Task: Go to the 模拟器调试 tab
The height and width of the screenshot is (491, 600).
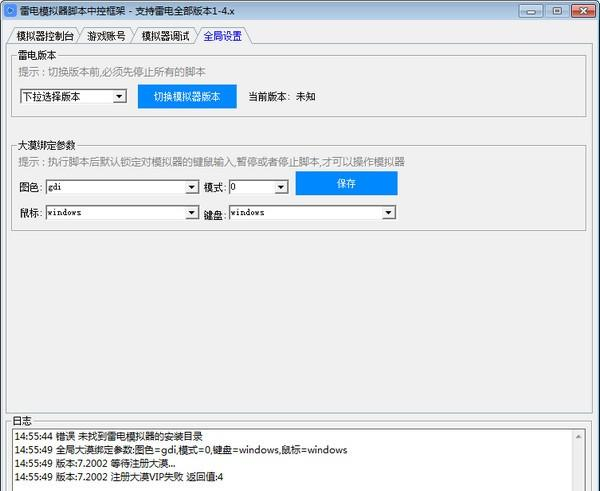Action: click(x=165, y=36)
